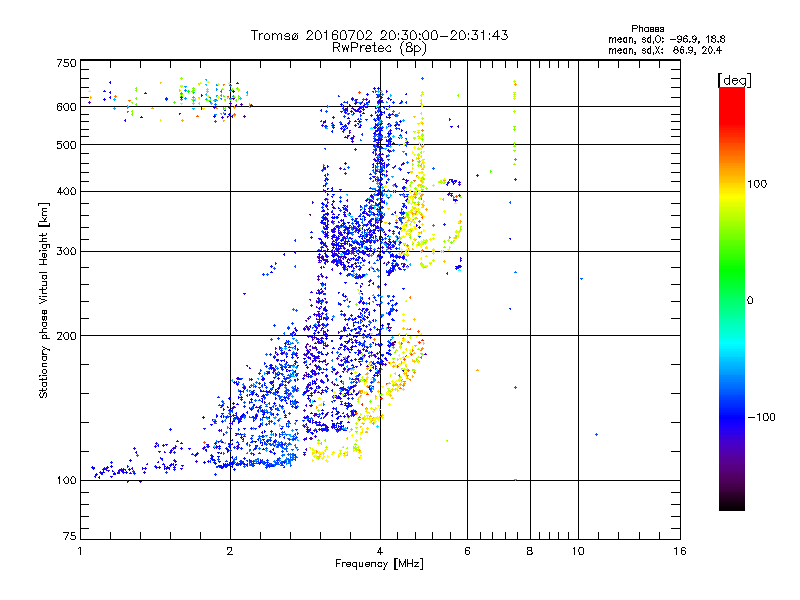Click the y-axis tick label '600'
Screen dimensions: 800x600
67,107
